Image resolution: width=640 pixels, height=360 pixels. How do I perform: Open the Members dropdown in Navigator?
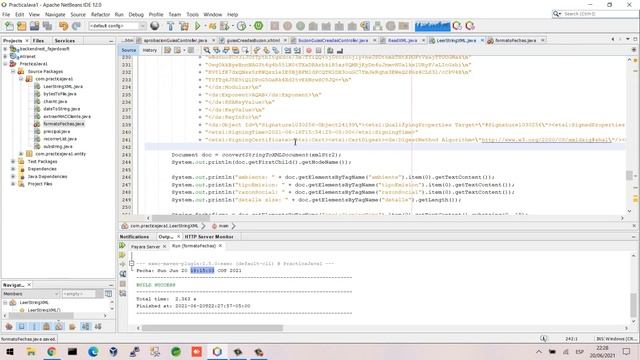(31, 294)
